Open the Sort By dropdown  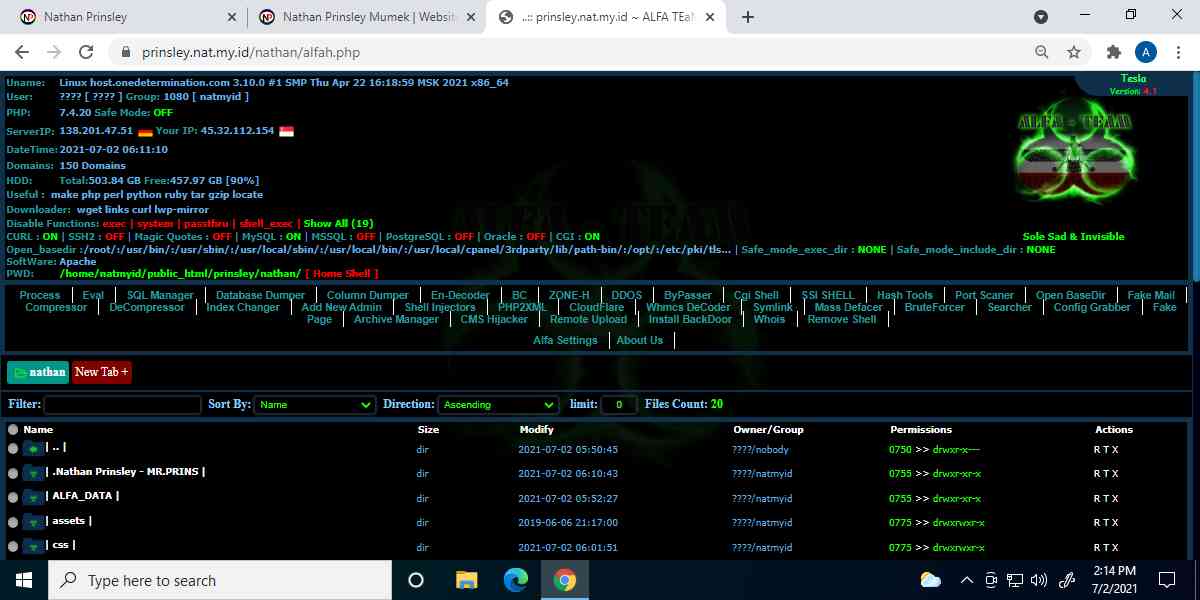[313, 404]
